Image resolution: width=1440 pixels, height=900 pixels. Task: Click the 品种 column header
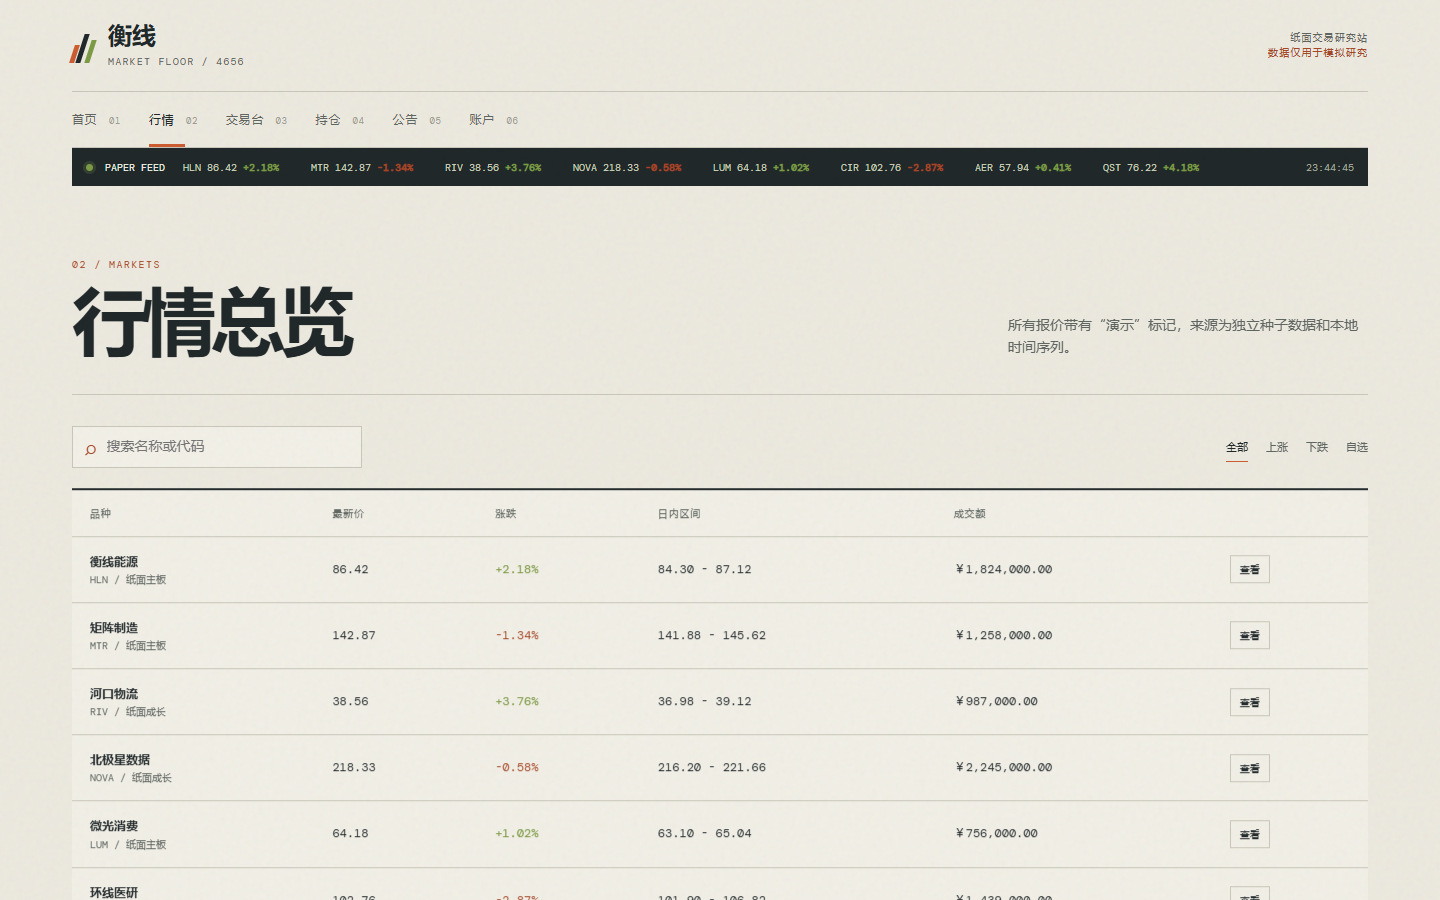point(100,514)
